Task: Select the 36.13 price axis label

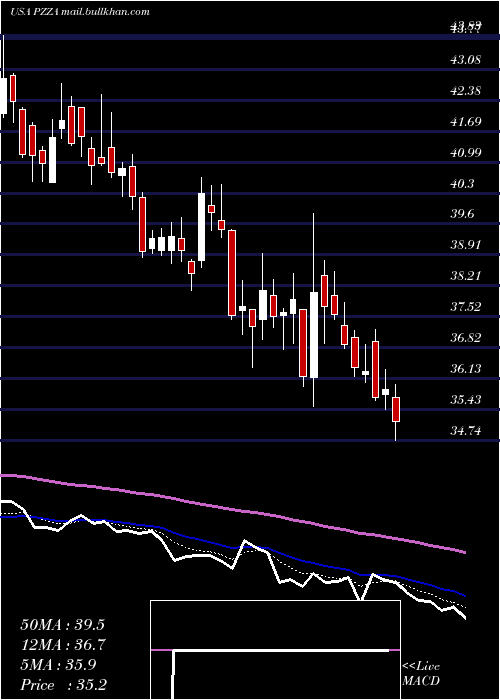Action: 466,369
